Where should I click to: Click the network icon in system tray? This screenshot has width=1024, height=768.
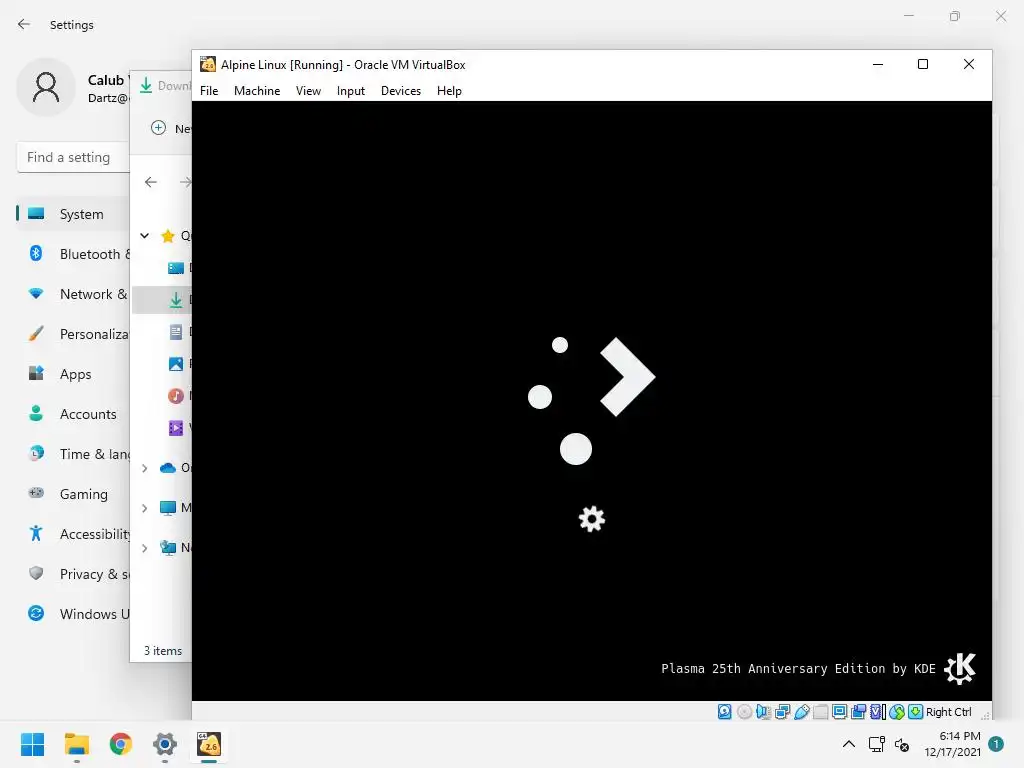pyautogui.click(x=876, y=744)
